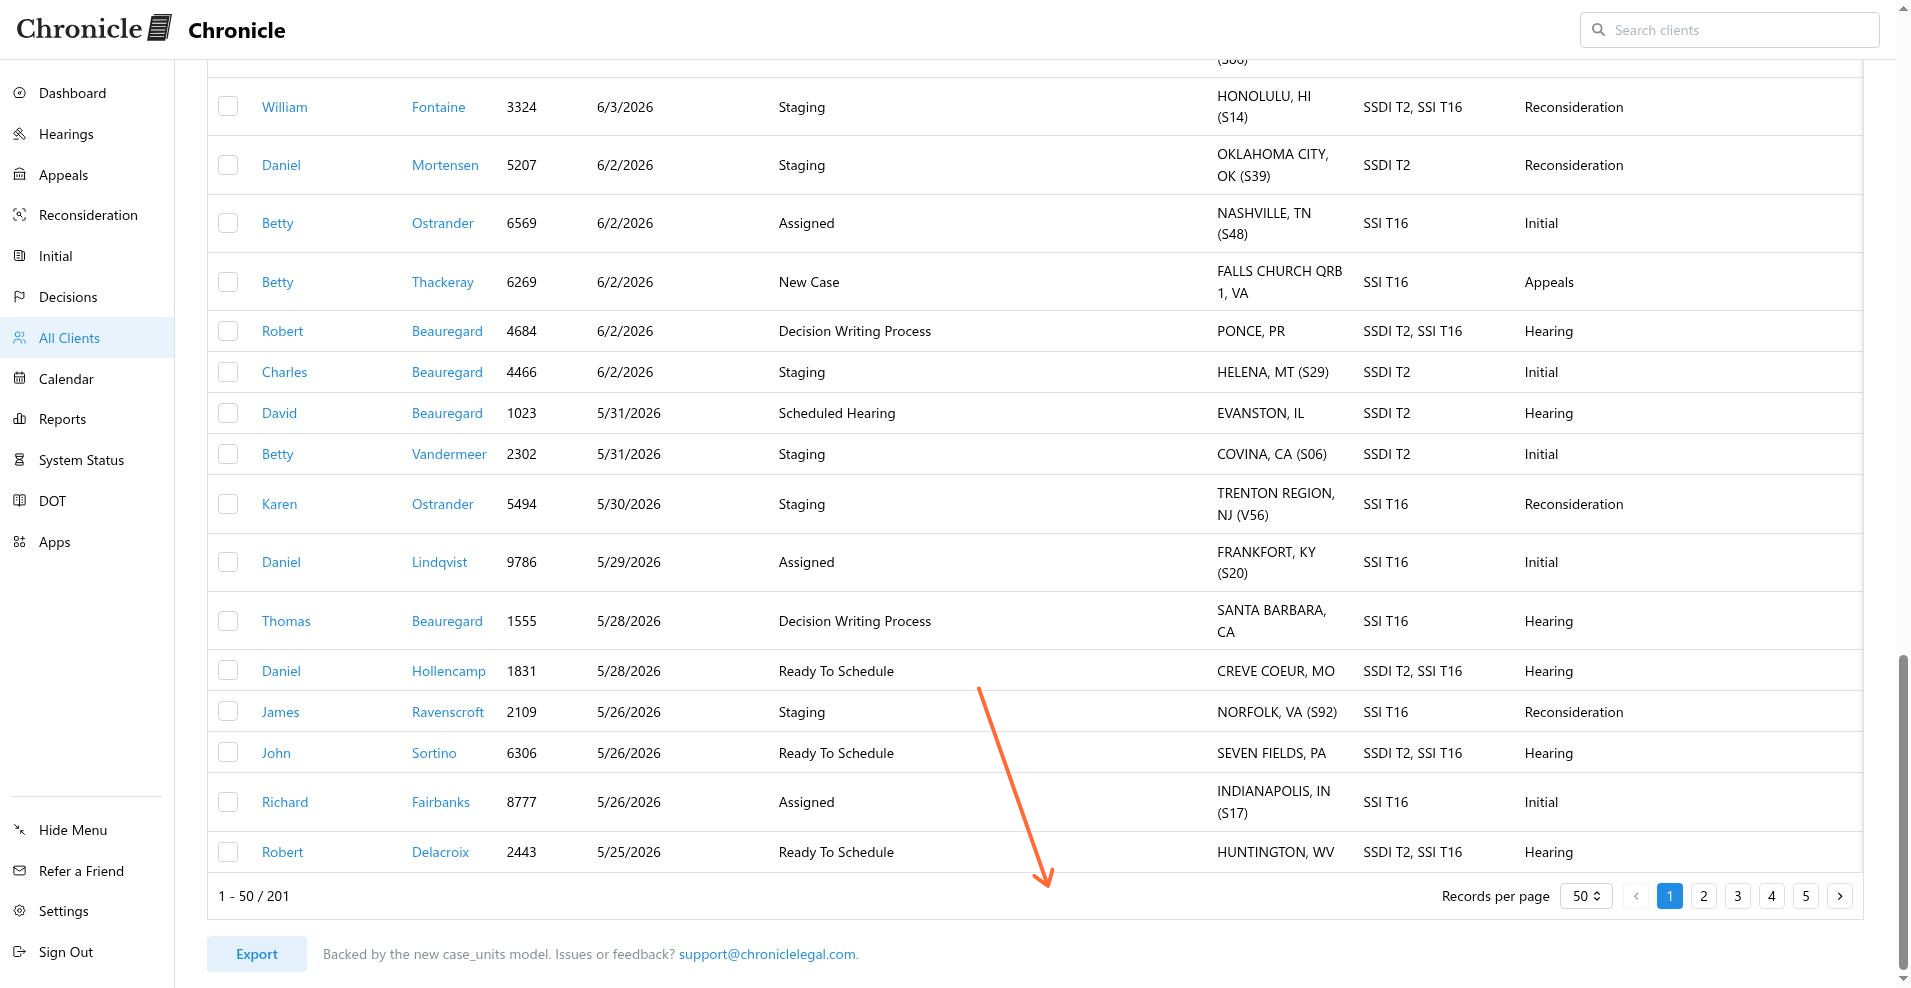The image size is (1911, 988).
Task: Click the Refer a Friend envelope icon
Action: coord(20,871)
